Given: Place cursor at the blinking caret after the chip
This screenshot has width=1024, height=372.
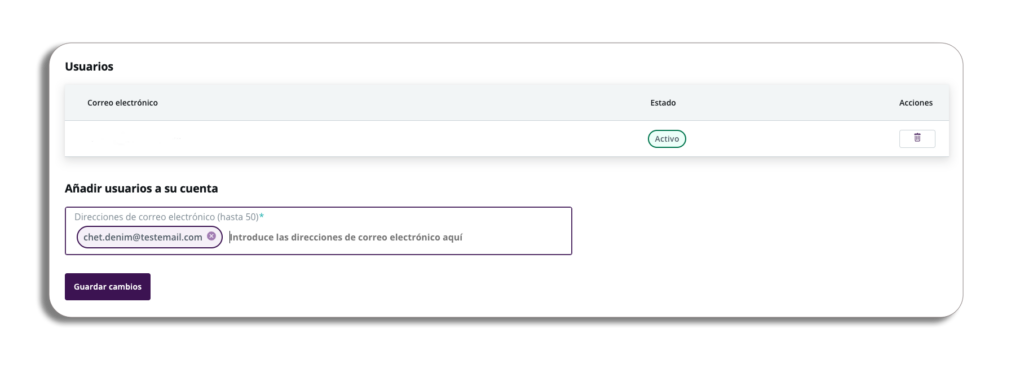Looking at the screenshot, I should click(x=230, y=238).
